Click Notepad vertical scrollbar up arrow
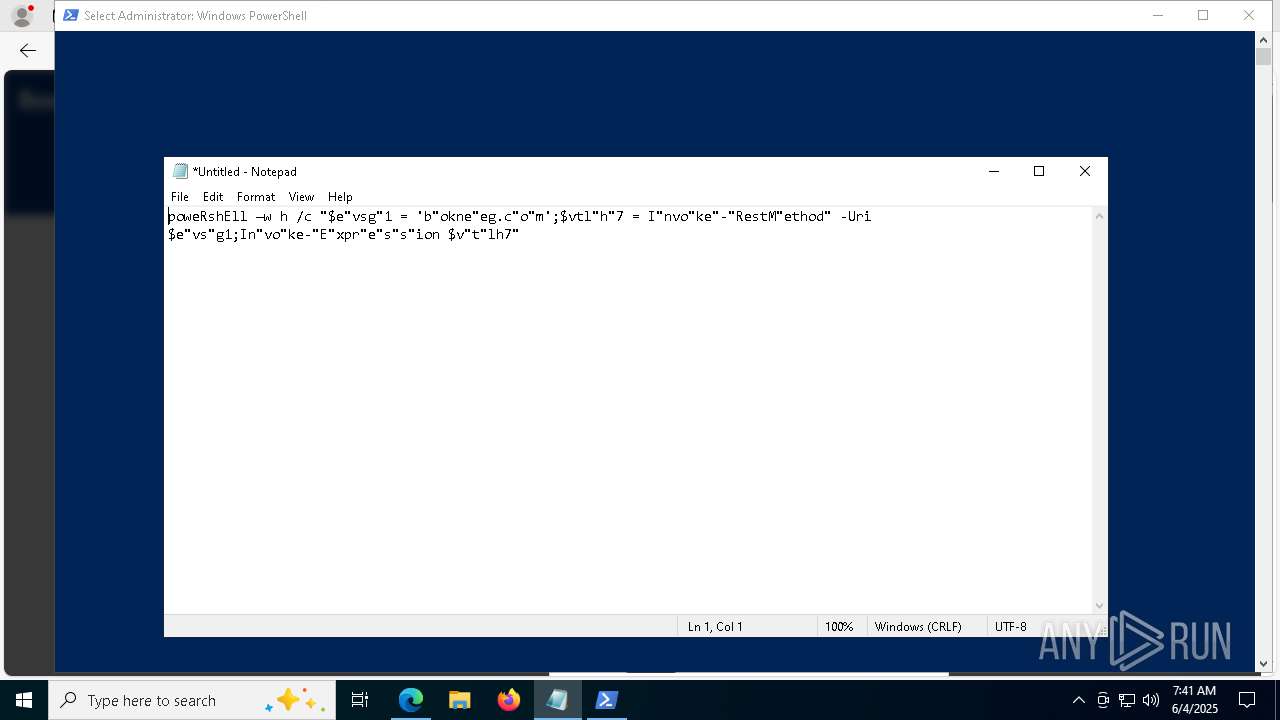Image resolution: width=1280 pixels, height=720 pixels. coord(1100,216)
